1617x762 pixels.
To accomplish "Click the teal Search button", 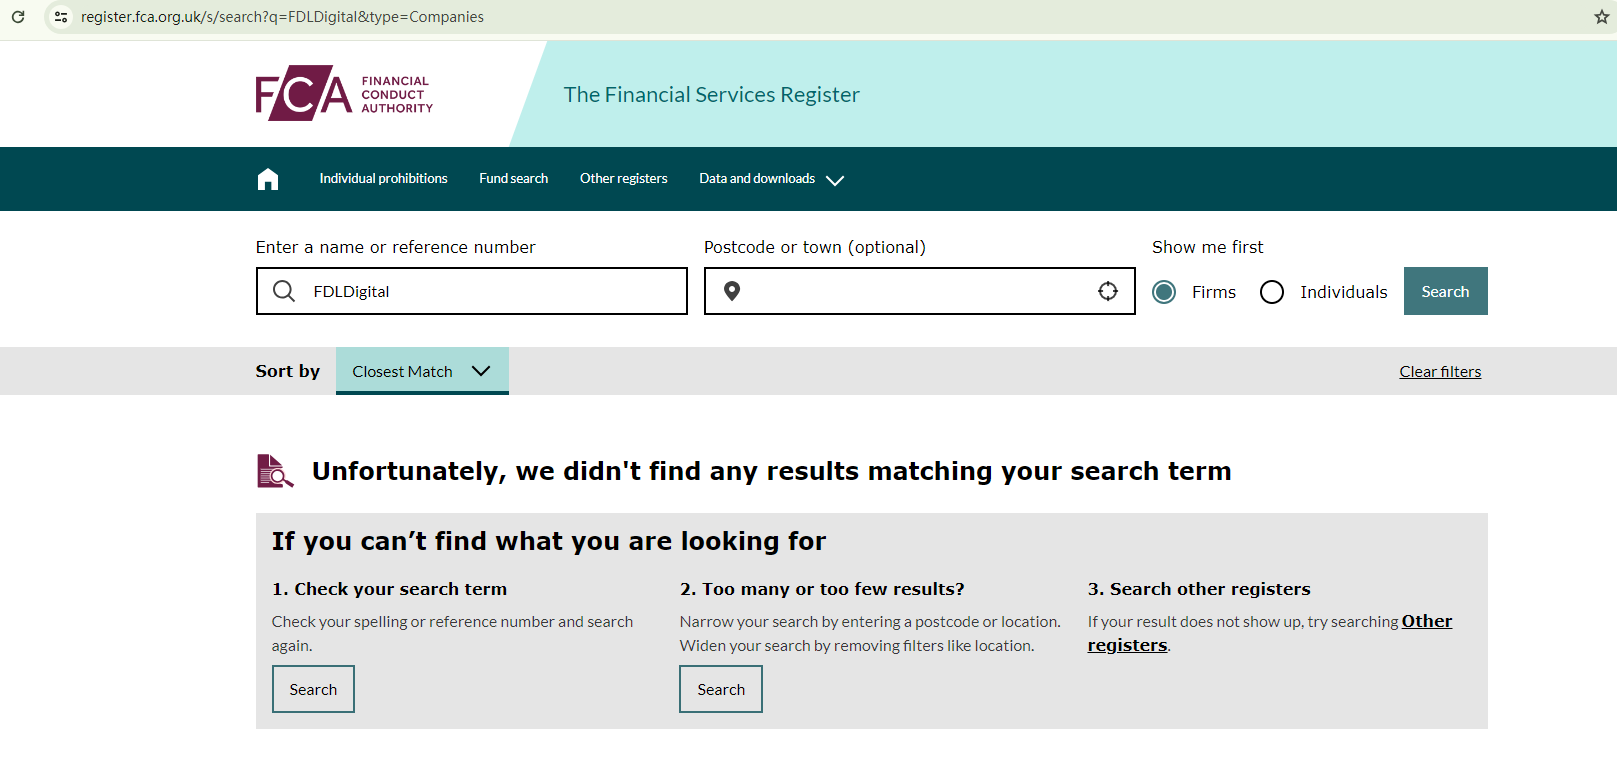I will (1445, 291).
